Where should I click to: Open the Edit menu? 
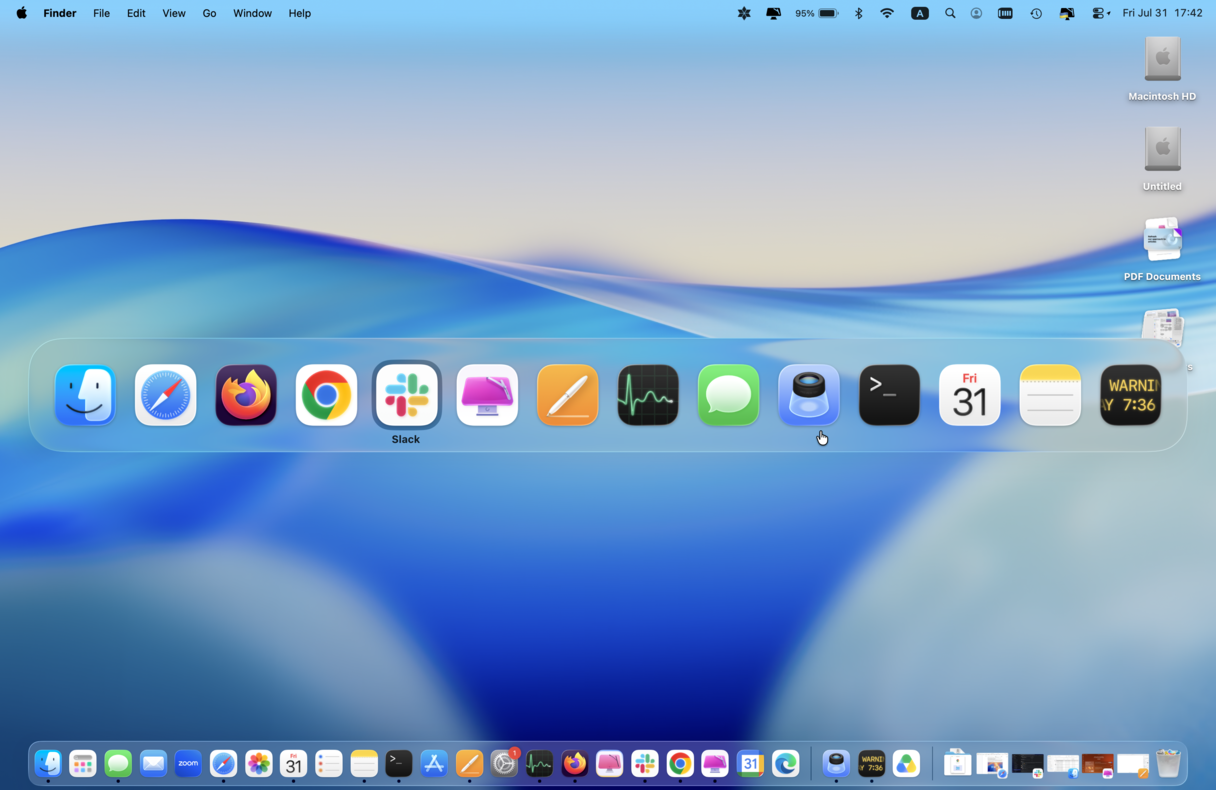pyautogui.click(x=136, y=13)
